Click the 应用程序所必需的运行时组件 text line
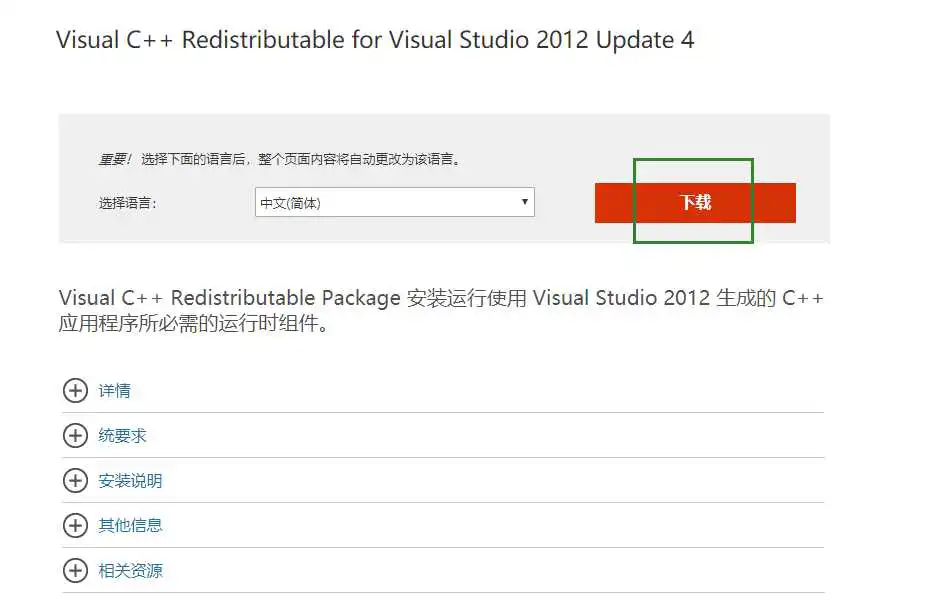The height and width of the screenshot is (616, 947). click(193, 324)
